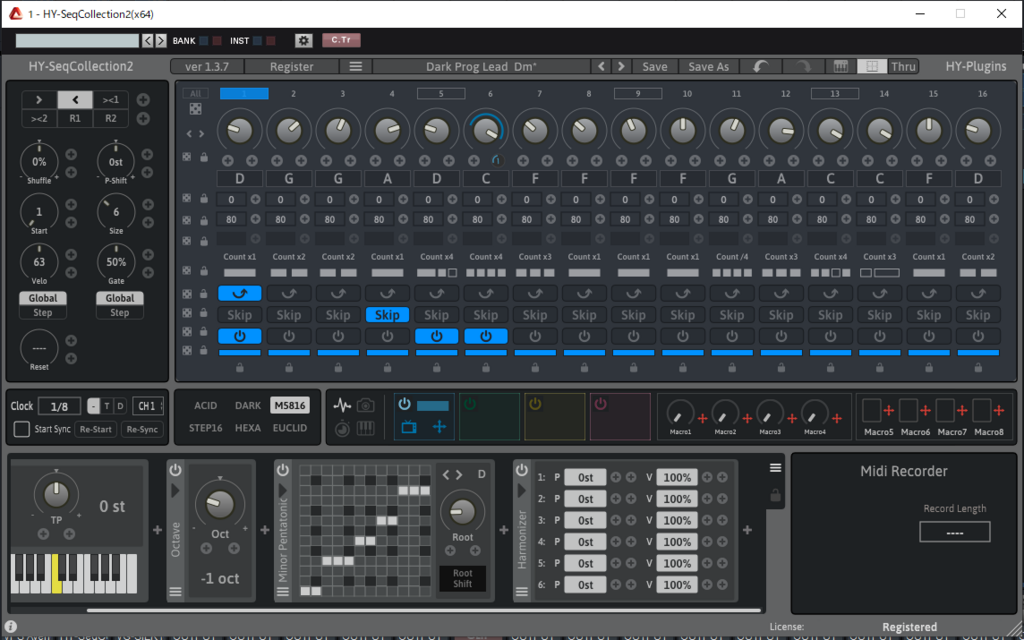Toggle the Minor Pentatonic module power button

(x=282, y=470)
